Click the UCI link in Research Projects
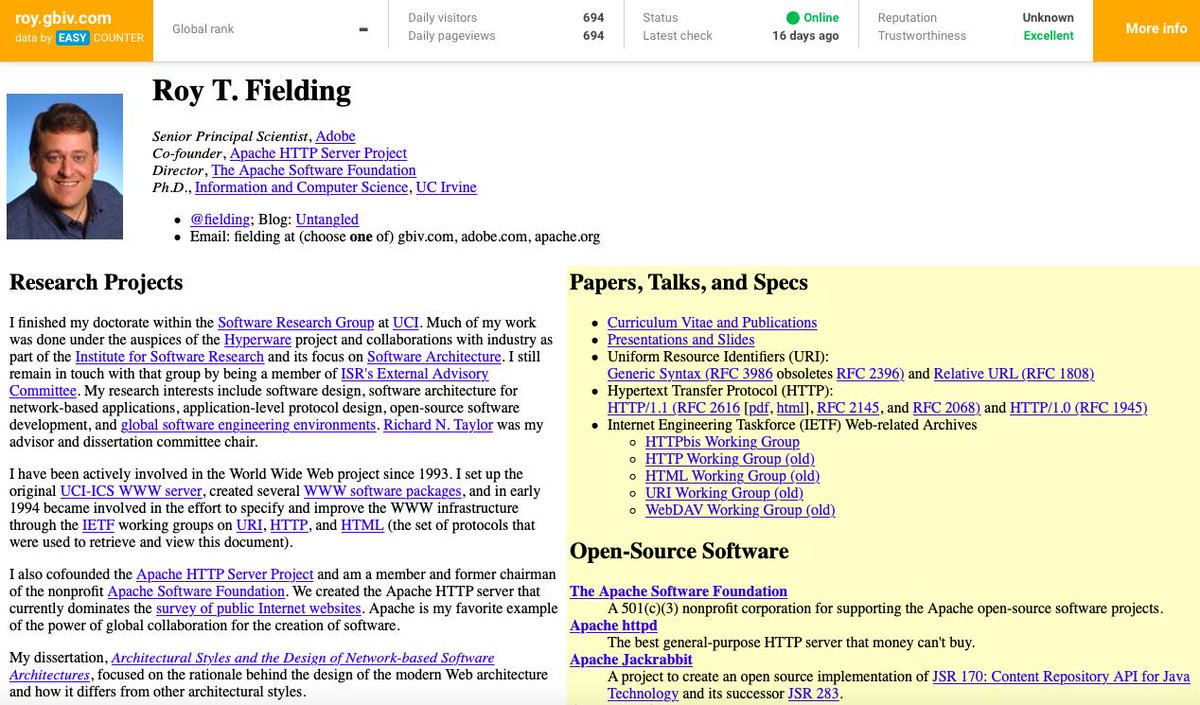This screenshot has width=1200, height=705. point(406,323)
